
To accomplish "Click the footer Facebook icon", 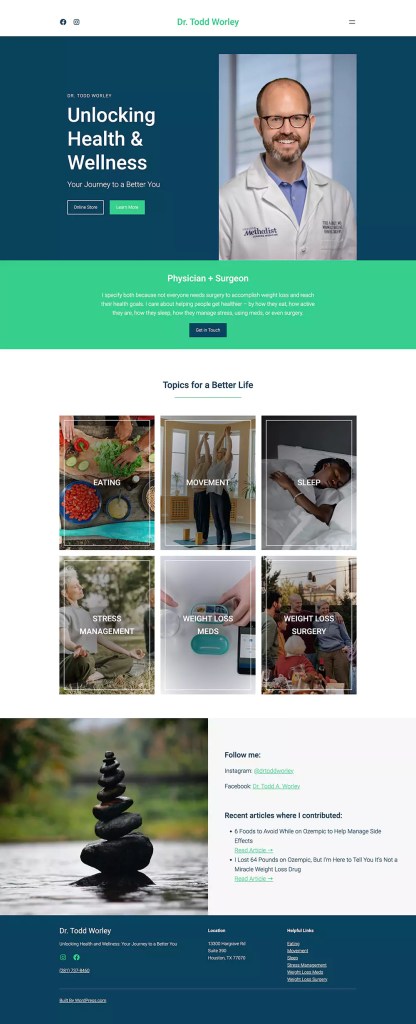I will [76, 957].
